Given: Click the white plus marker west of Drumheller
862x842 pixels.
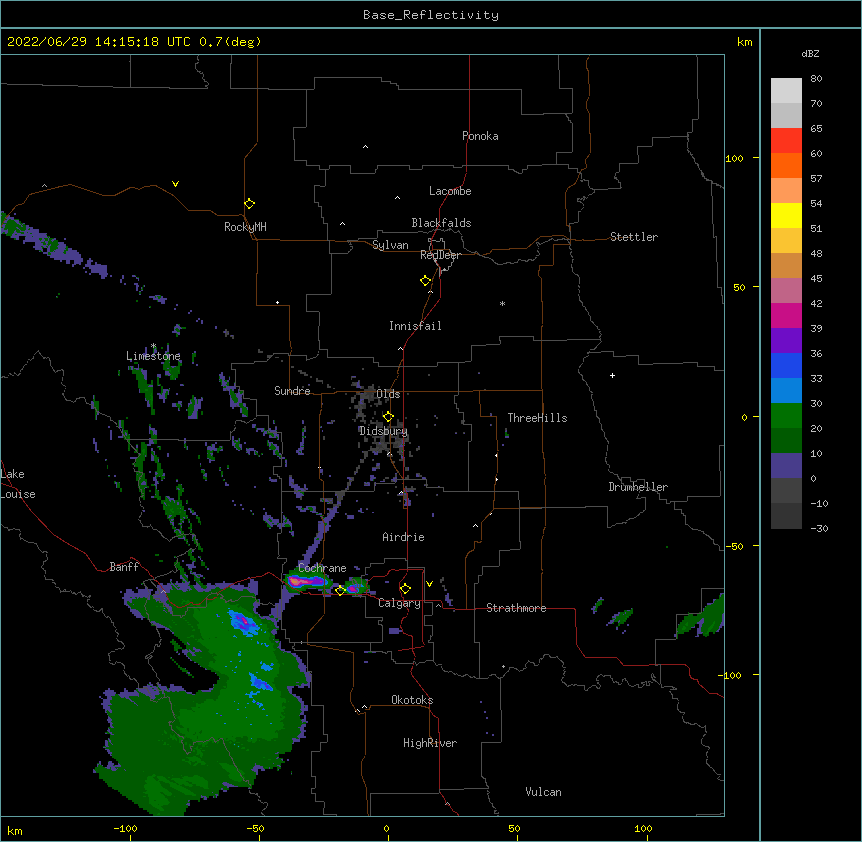Looking at the screenshot, I should (612, 375).
